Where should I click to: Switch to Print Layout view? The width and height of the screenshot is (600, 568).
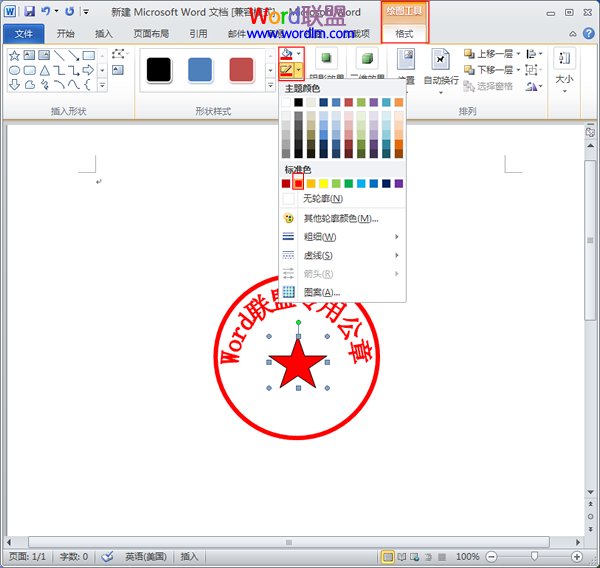coord(388,557)
